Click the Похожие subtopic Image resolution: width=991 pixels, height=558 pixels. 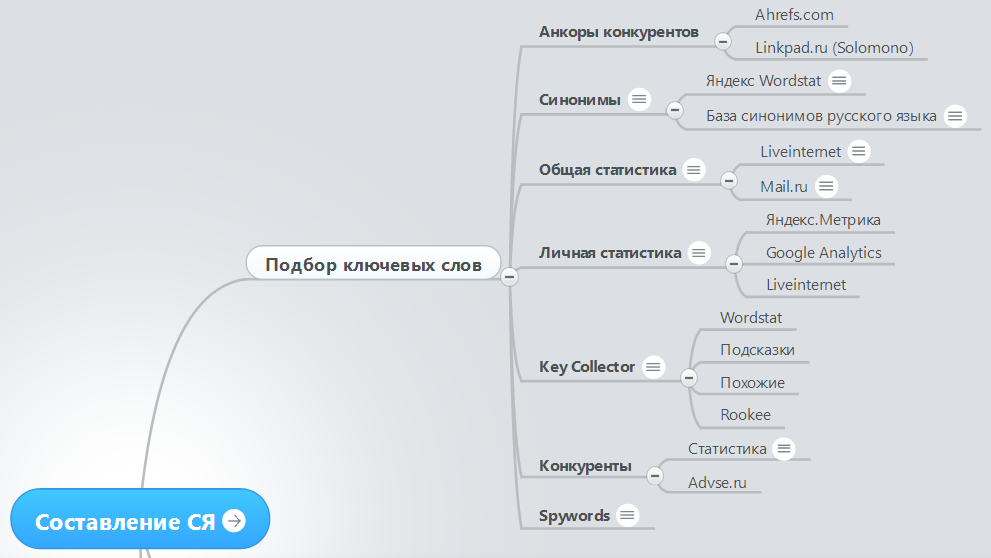[752, 383]
